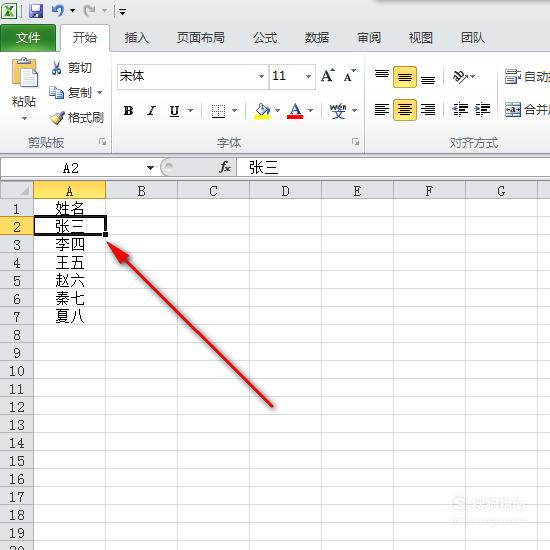Select row 5 header

16,281
